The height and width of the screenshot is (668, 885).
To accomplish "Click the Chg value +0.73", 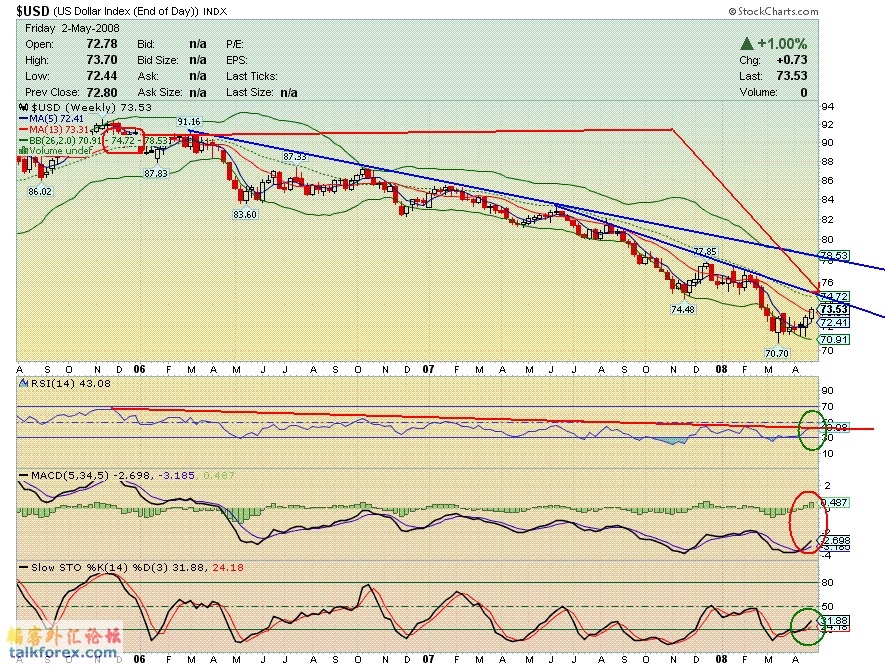I will click(x=791, y=60).
